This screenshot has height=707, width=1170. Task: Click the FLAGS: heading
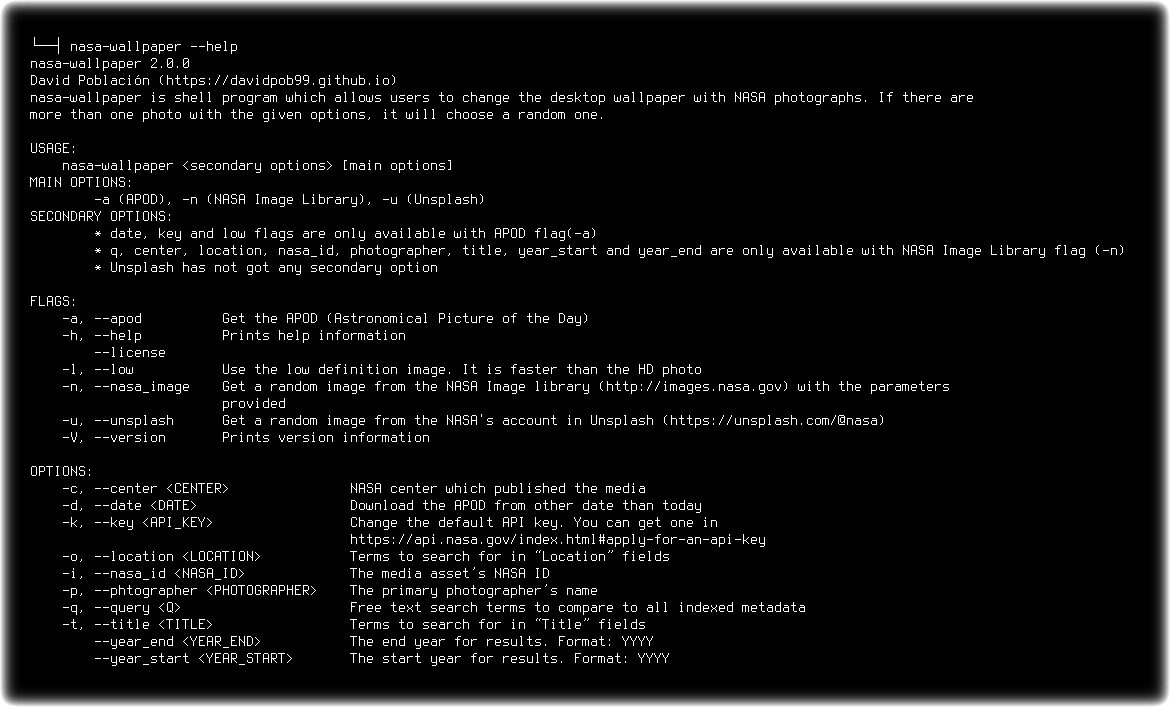53,301
